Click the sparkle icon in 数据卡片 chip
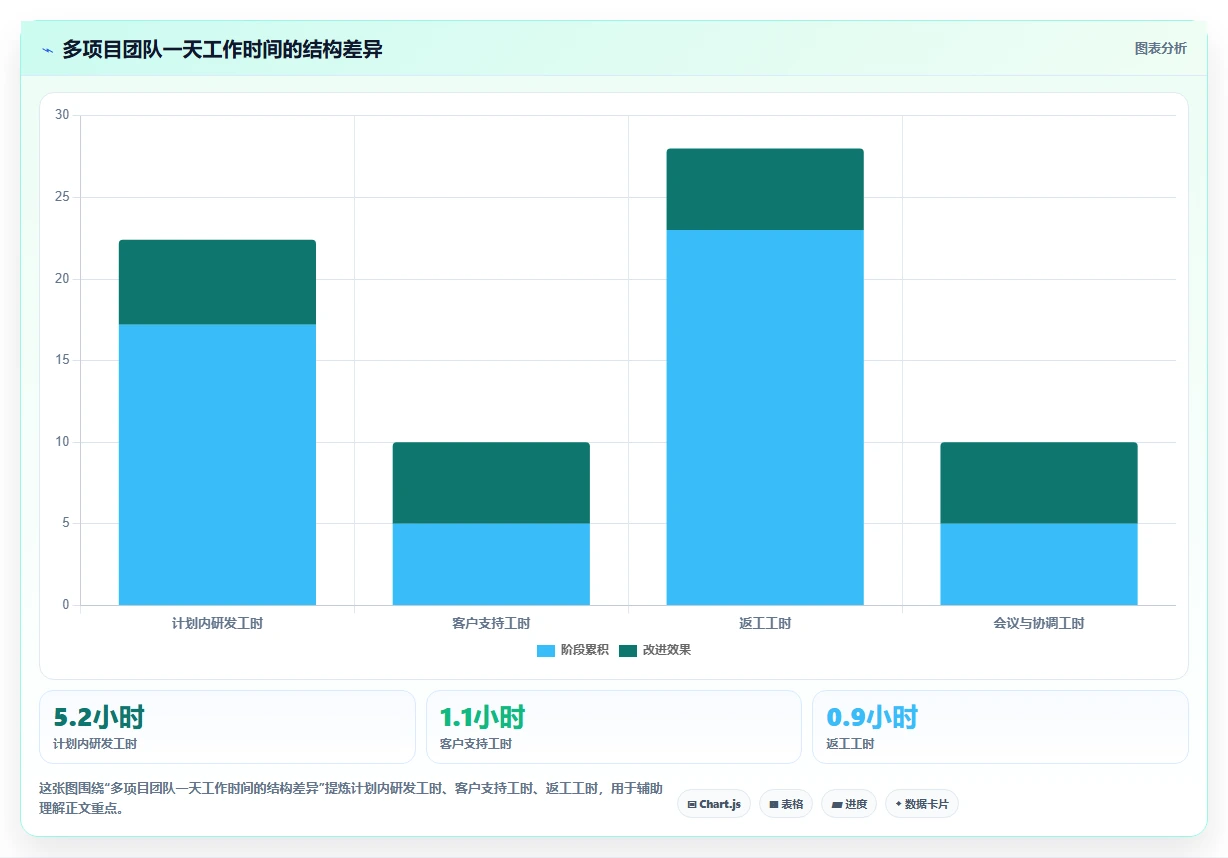The width and height of the screenshot is (1228, 858). [x=898, y=804]
